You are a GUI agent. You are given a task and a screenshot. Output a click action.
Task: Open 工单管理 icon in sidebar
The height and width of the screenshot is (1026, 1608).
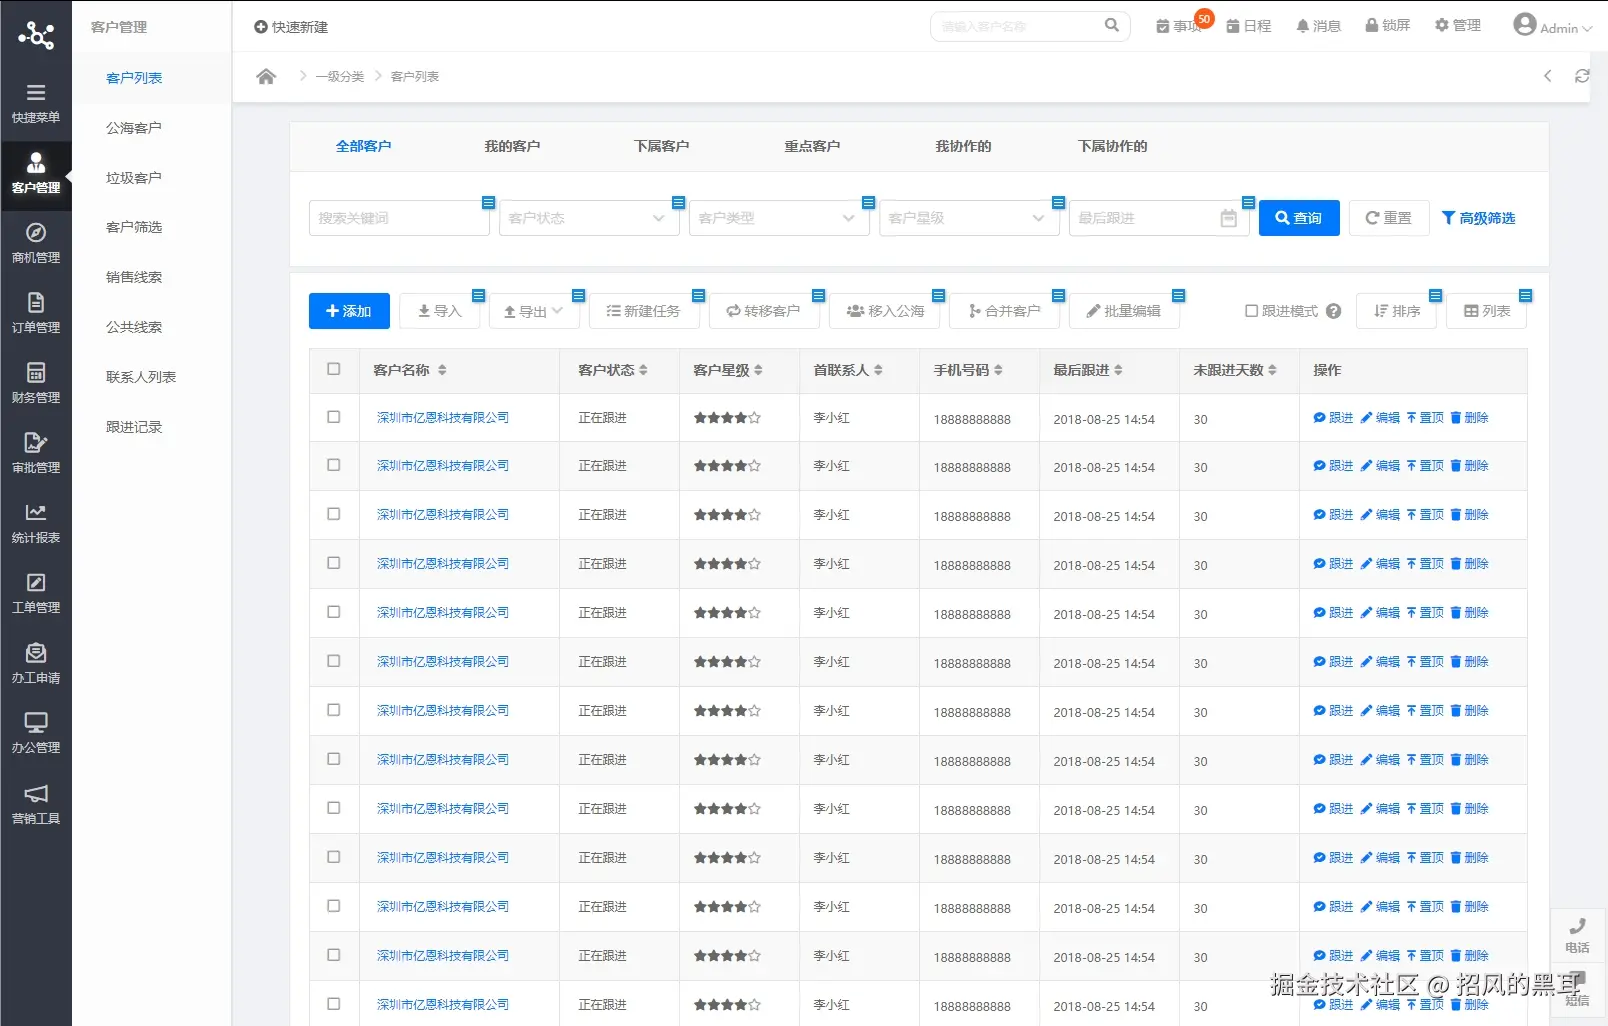pyautogui.click(x=36, y=583)
